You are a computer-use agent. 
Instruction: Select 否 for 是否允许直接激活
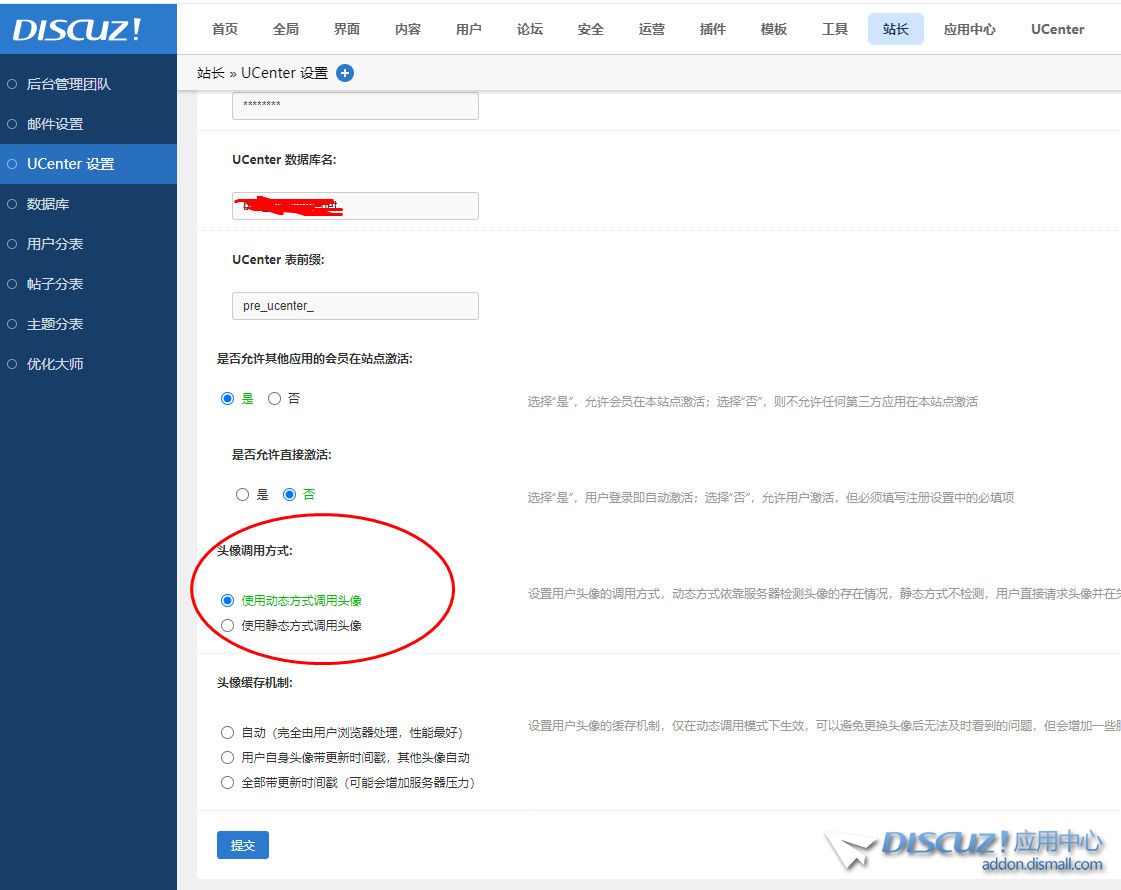click(x=290, y=495)
